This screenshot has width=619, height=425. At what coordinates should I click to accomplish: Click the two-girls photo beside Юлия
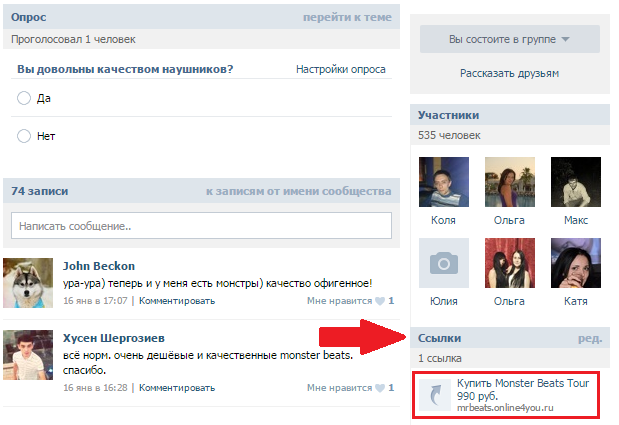click(x=510, y=263)
